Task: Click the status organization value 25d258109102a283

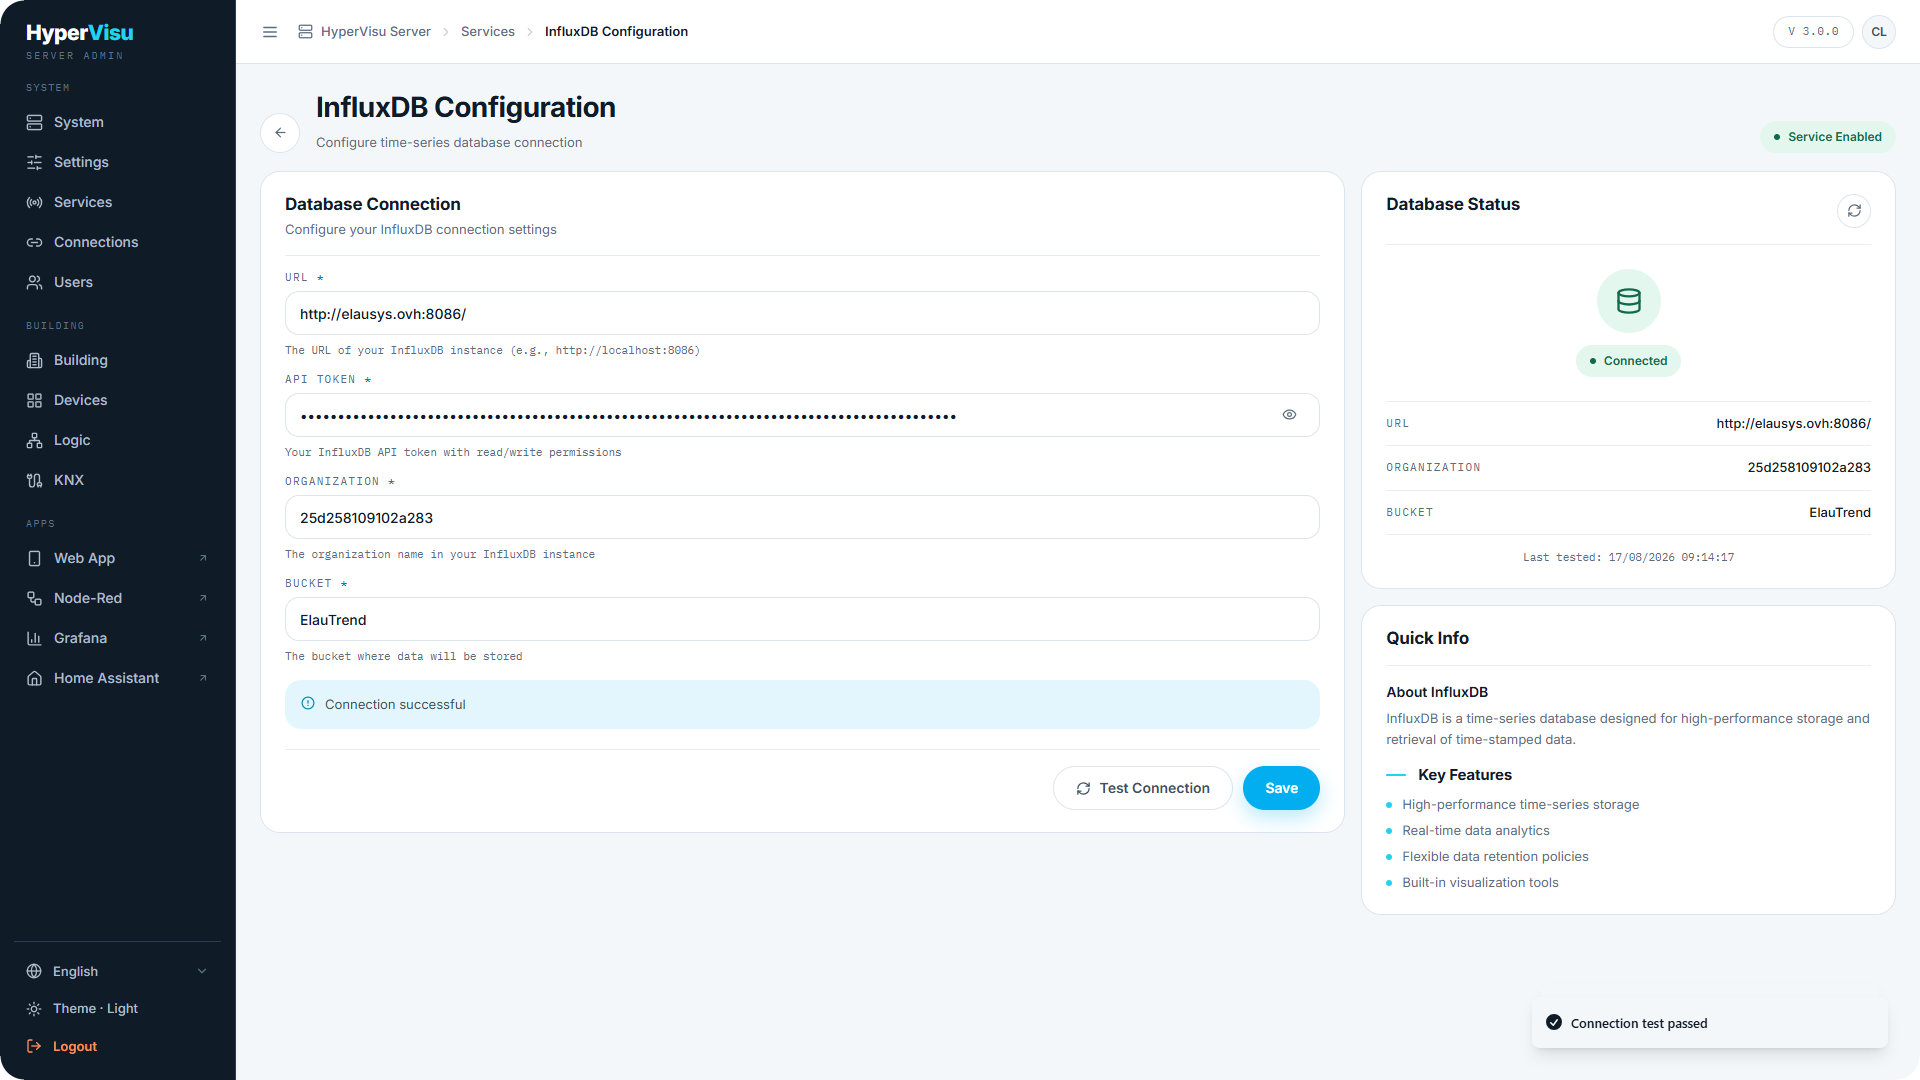Action: [x=1809, y=468]
